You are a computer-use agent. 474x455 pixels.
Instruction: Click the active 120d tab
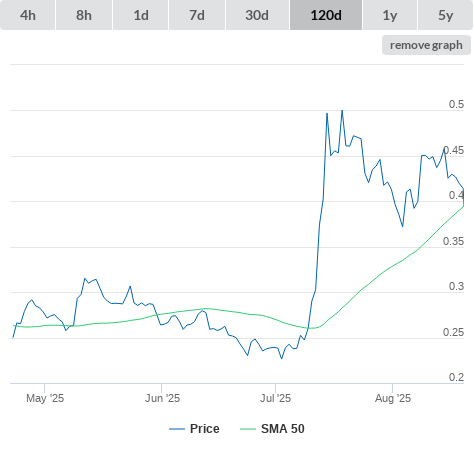(326, 15)
